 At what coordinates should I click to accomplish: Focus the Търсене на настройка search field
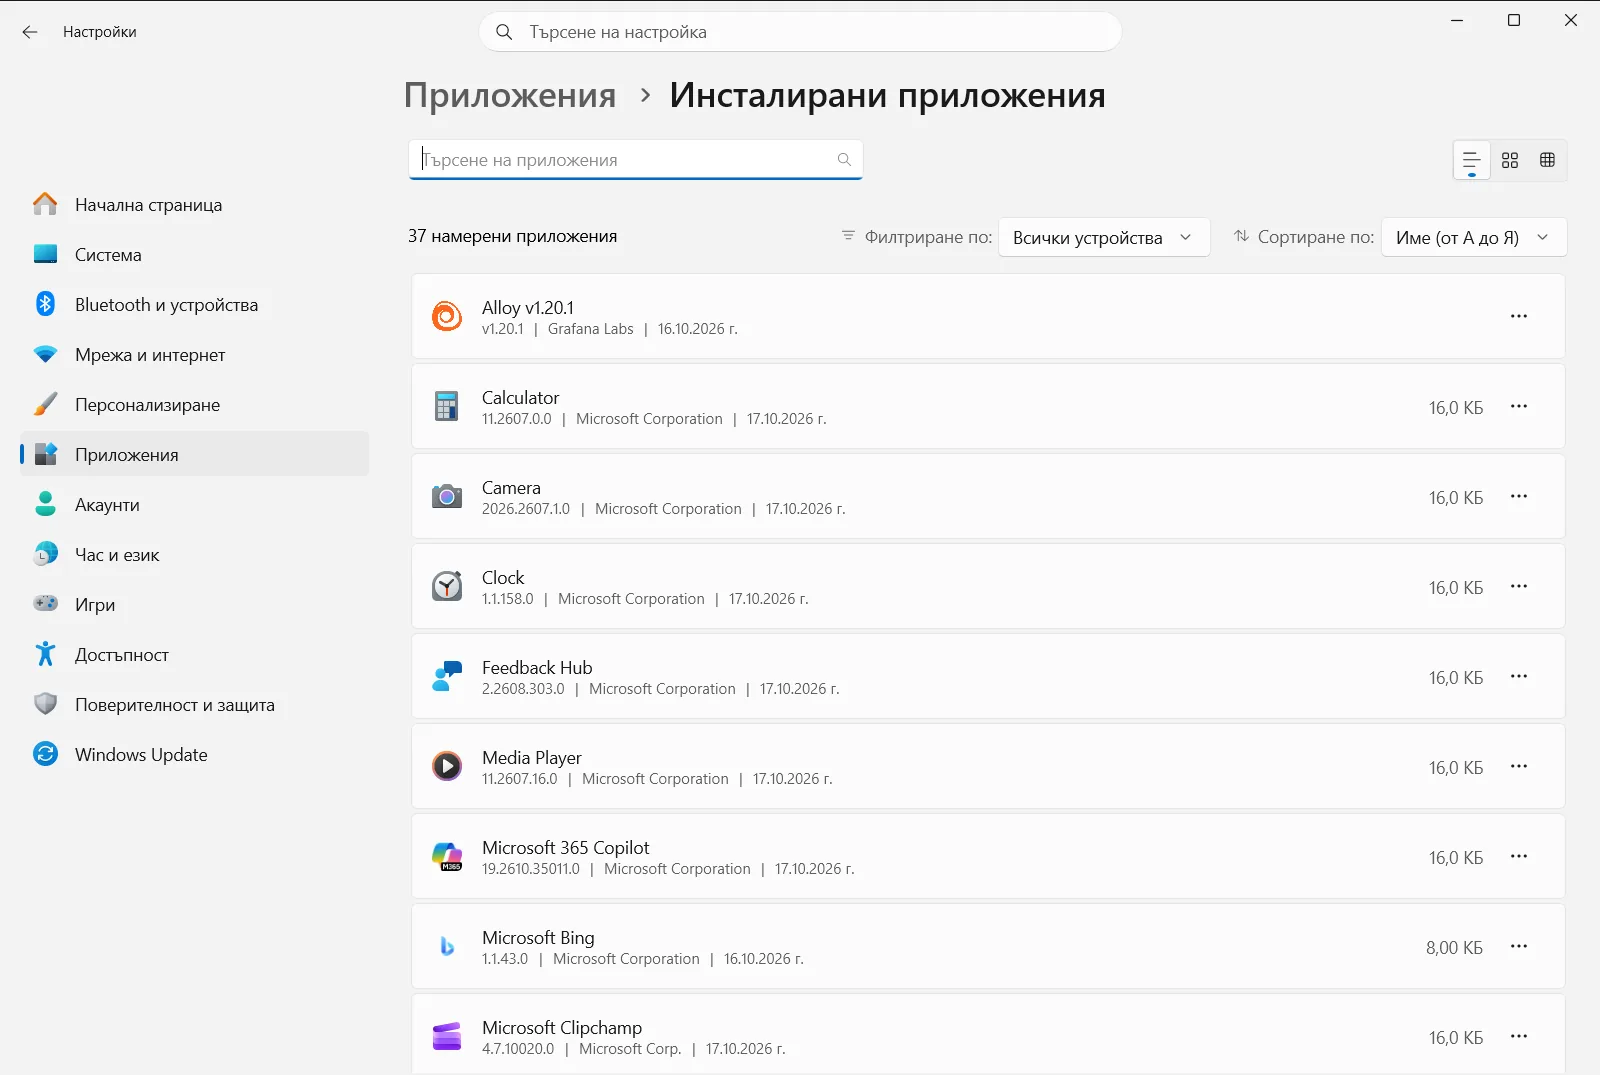click(800, 32)
